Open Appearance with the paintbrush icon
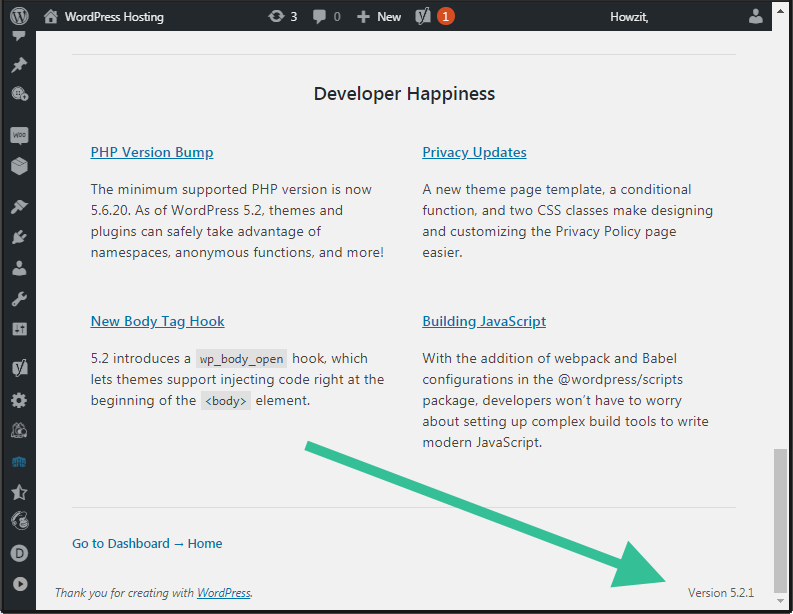Image resolution: width=793 pixels, height=614 pixels. coord(19,207)
